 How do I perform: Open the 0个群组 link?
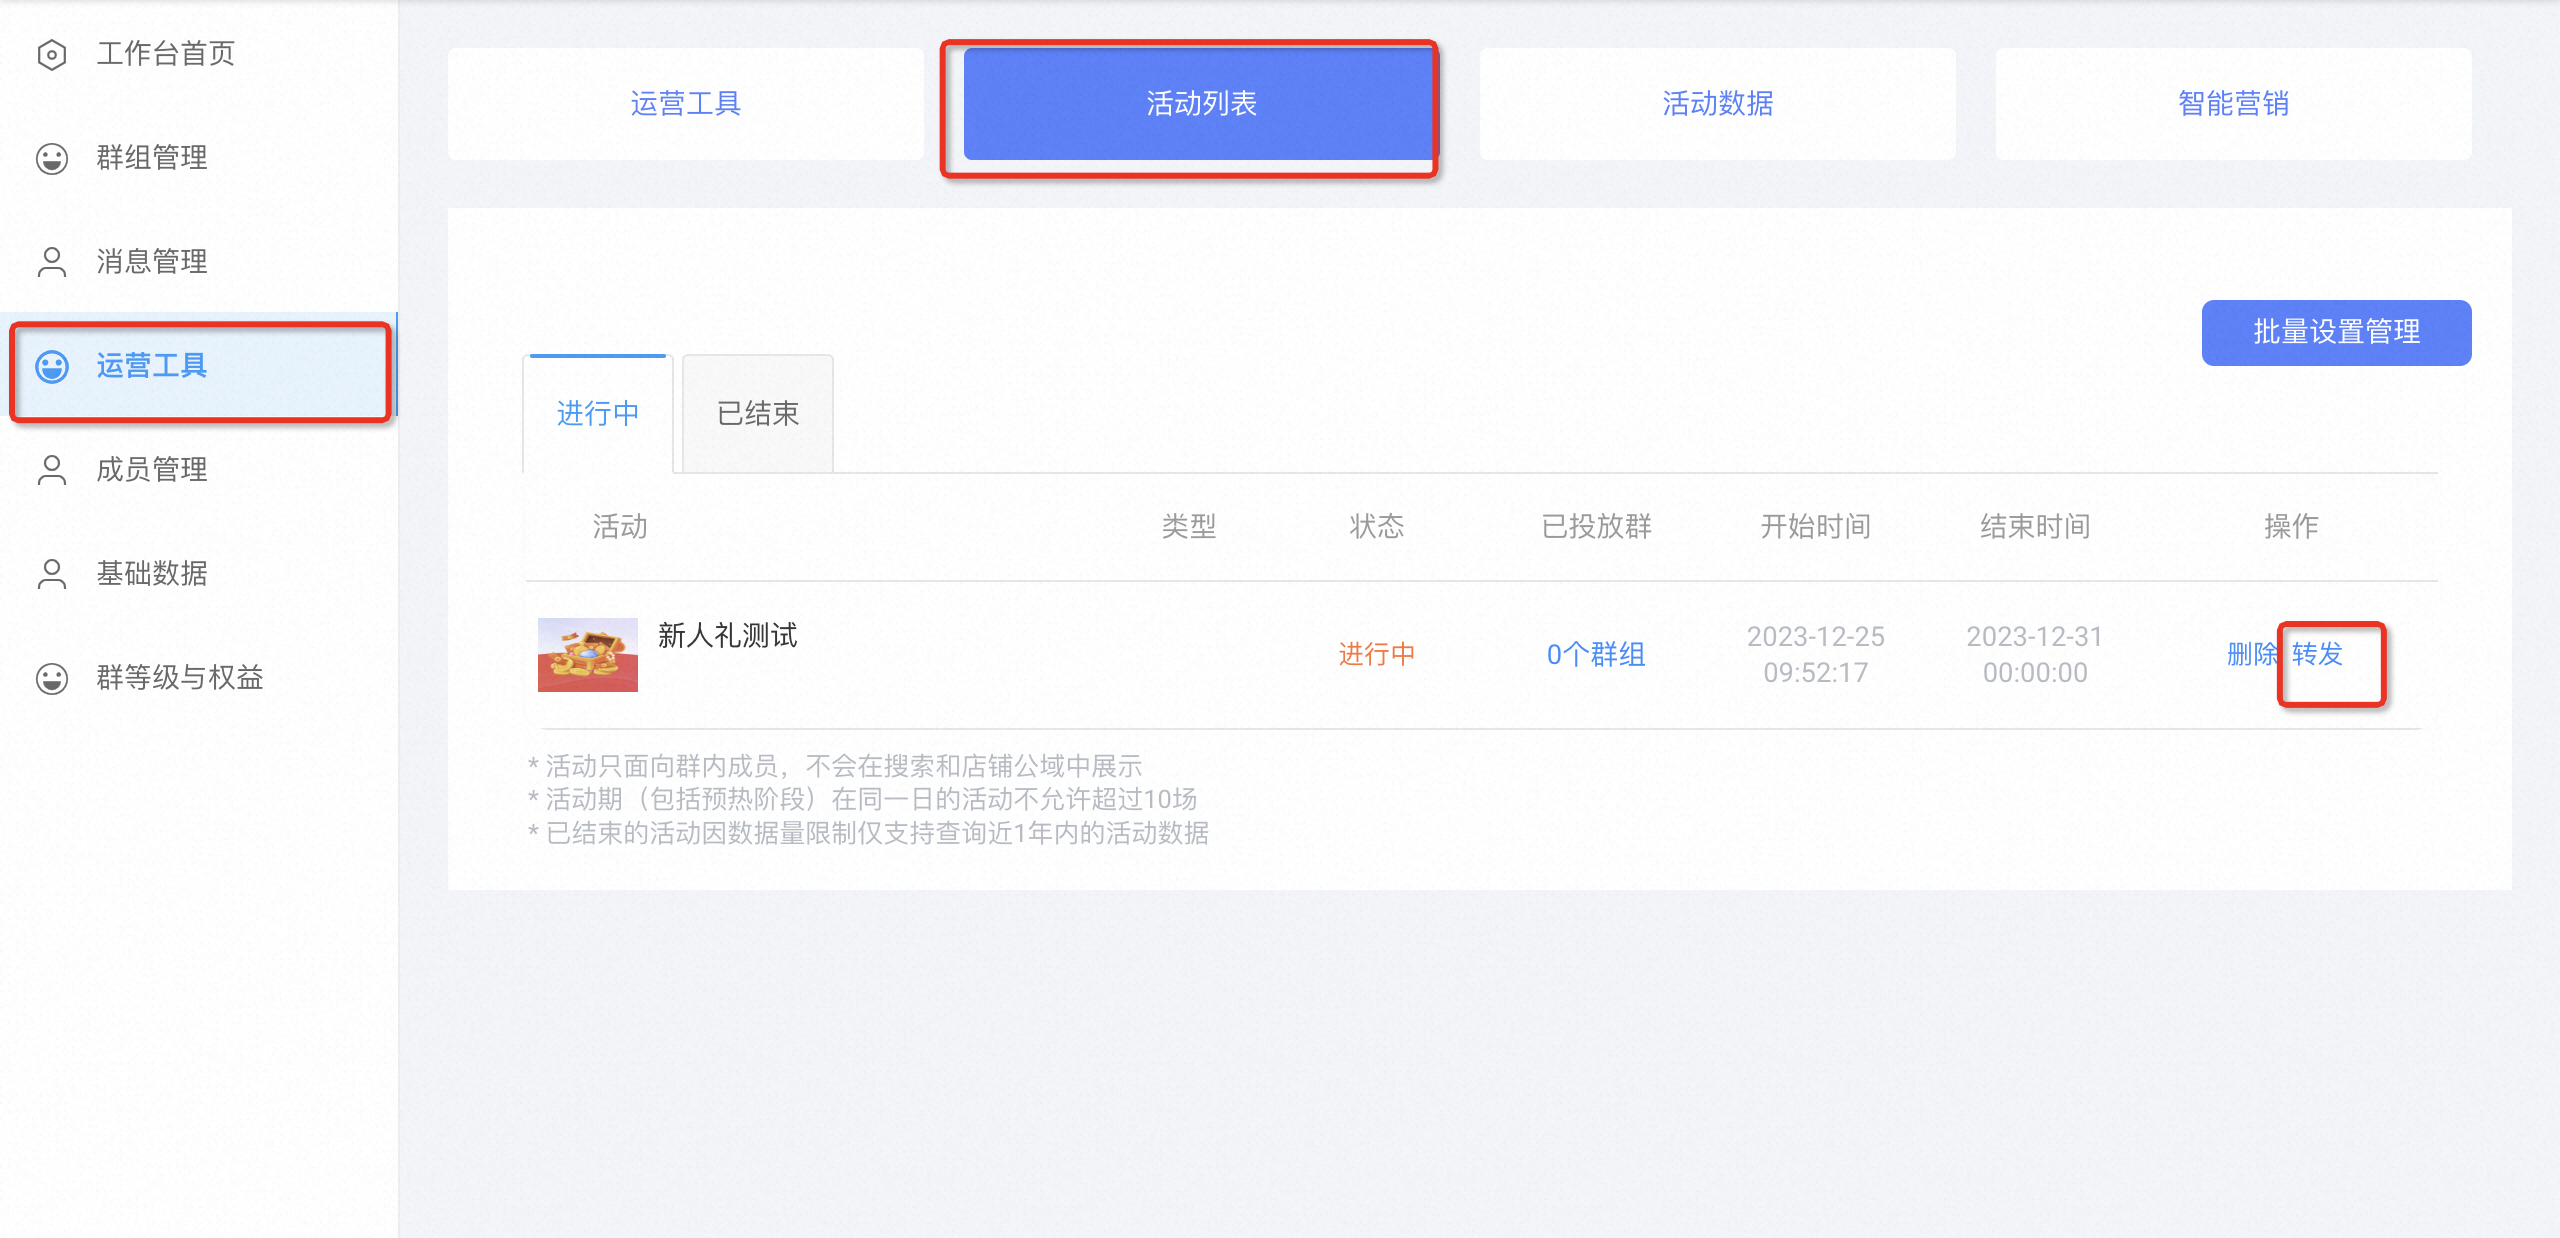point(1596,655)
